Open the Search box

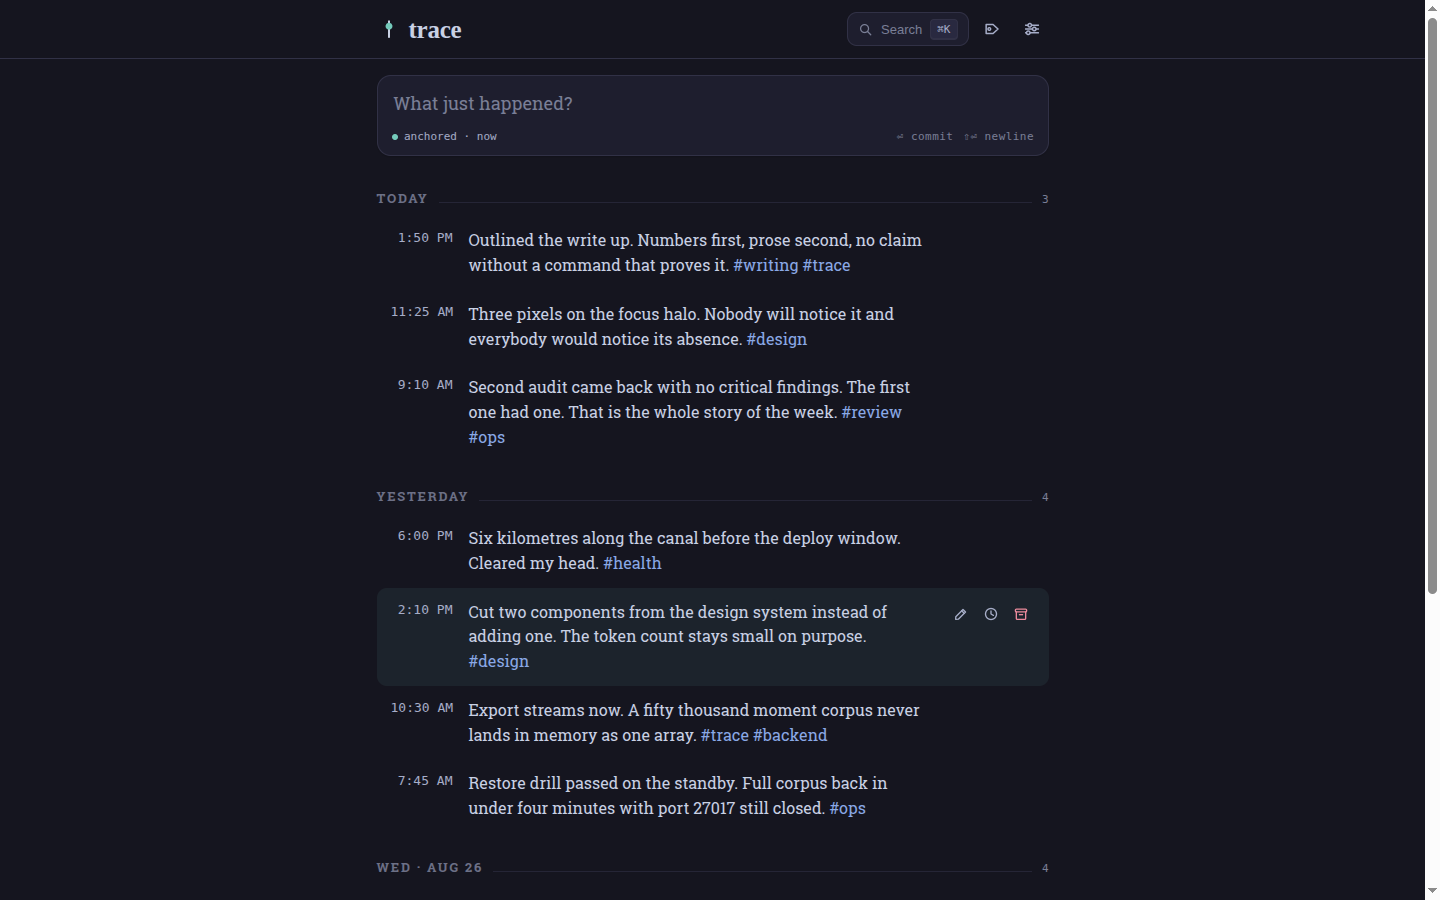pyautogui.click(x=908, y=29)
